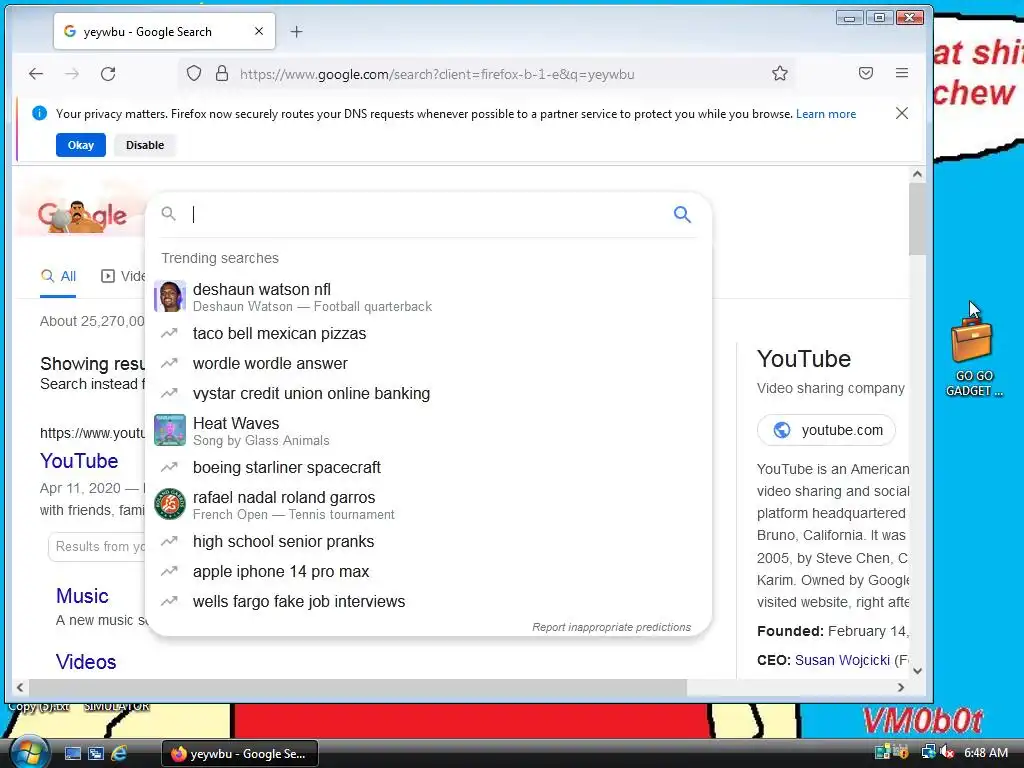1024x768 pixels.
Task: Click the blue search magnifier button
Action: point(682,214)
